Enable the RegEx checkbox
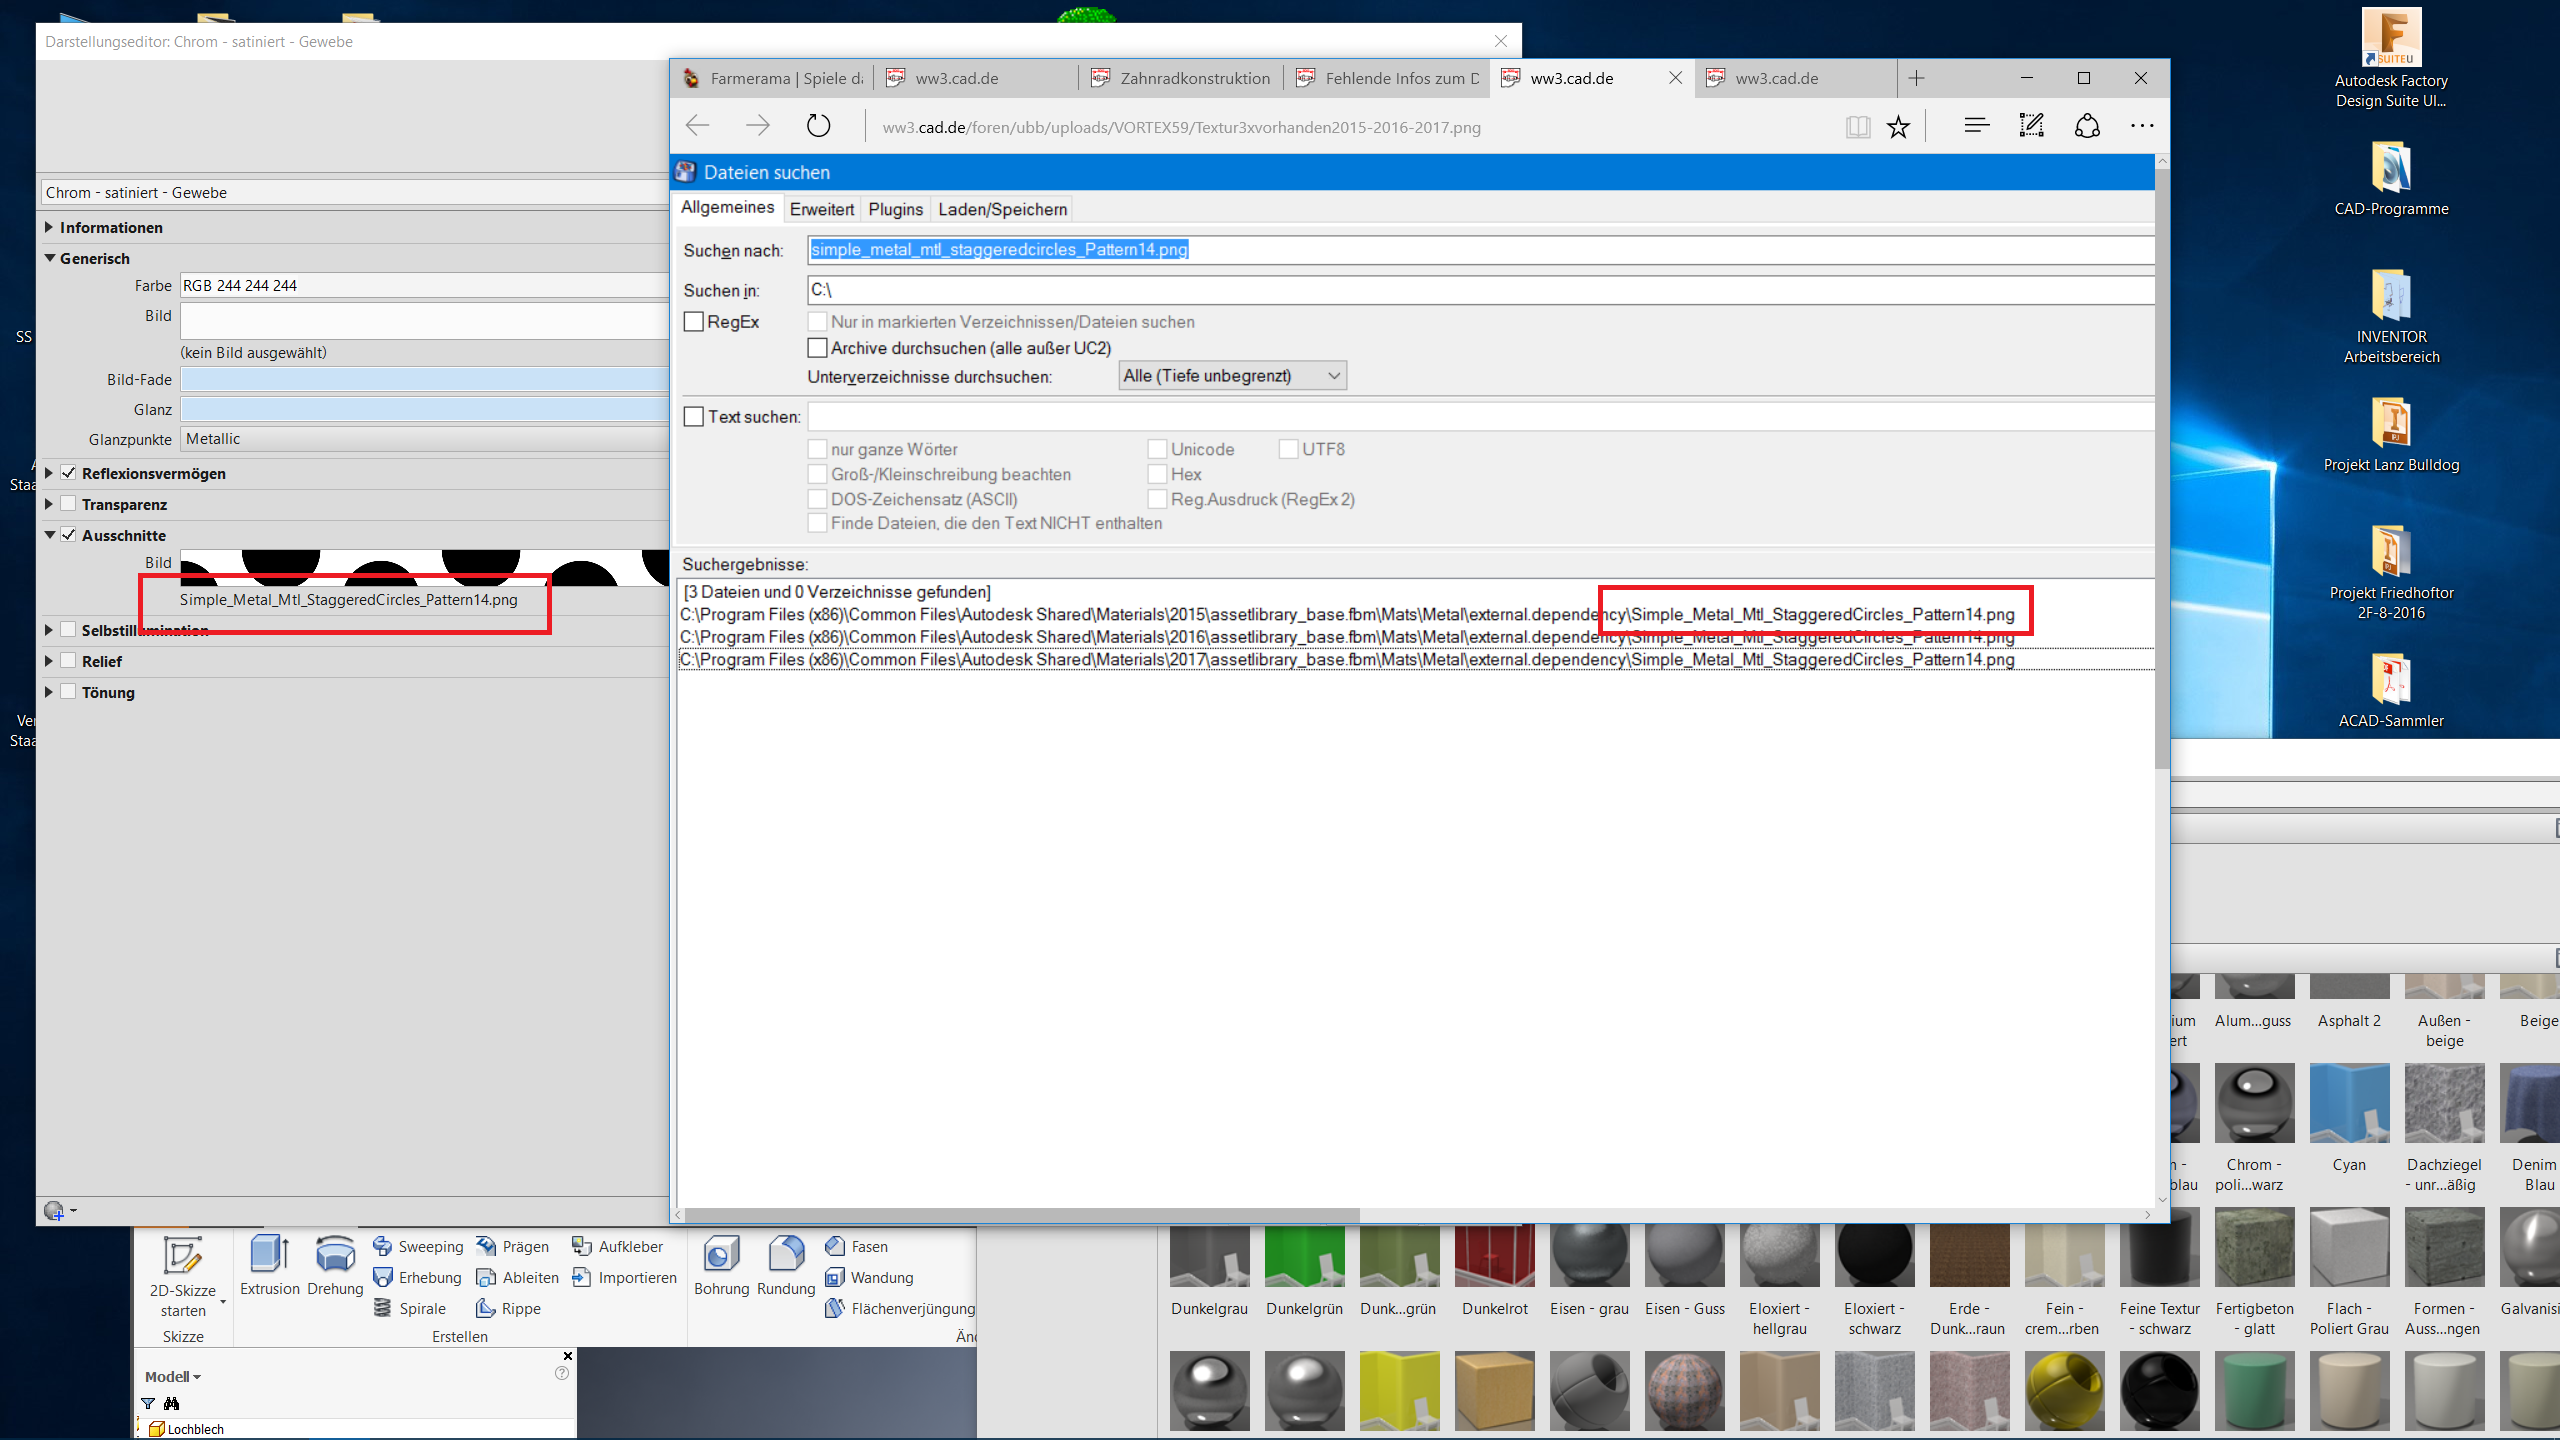This screenshot has height=1440, width=2560. 693,322
